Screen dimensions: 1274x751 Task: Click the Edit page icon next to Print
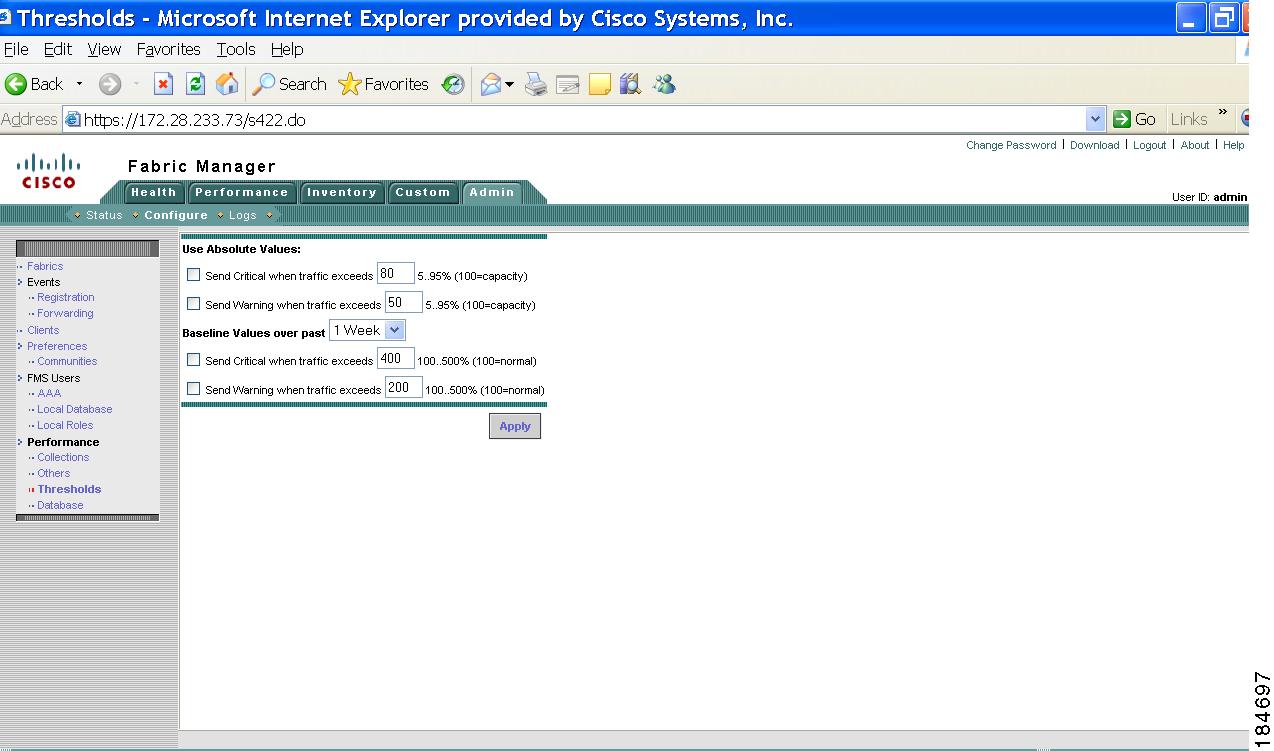(568, 86)
